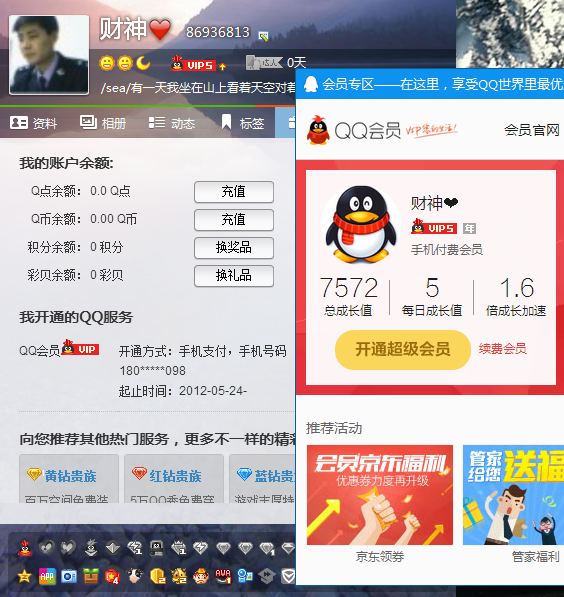Click the 7572 总成长值 value
Screen dimensions: 564x597
coord(348,288)
